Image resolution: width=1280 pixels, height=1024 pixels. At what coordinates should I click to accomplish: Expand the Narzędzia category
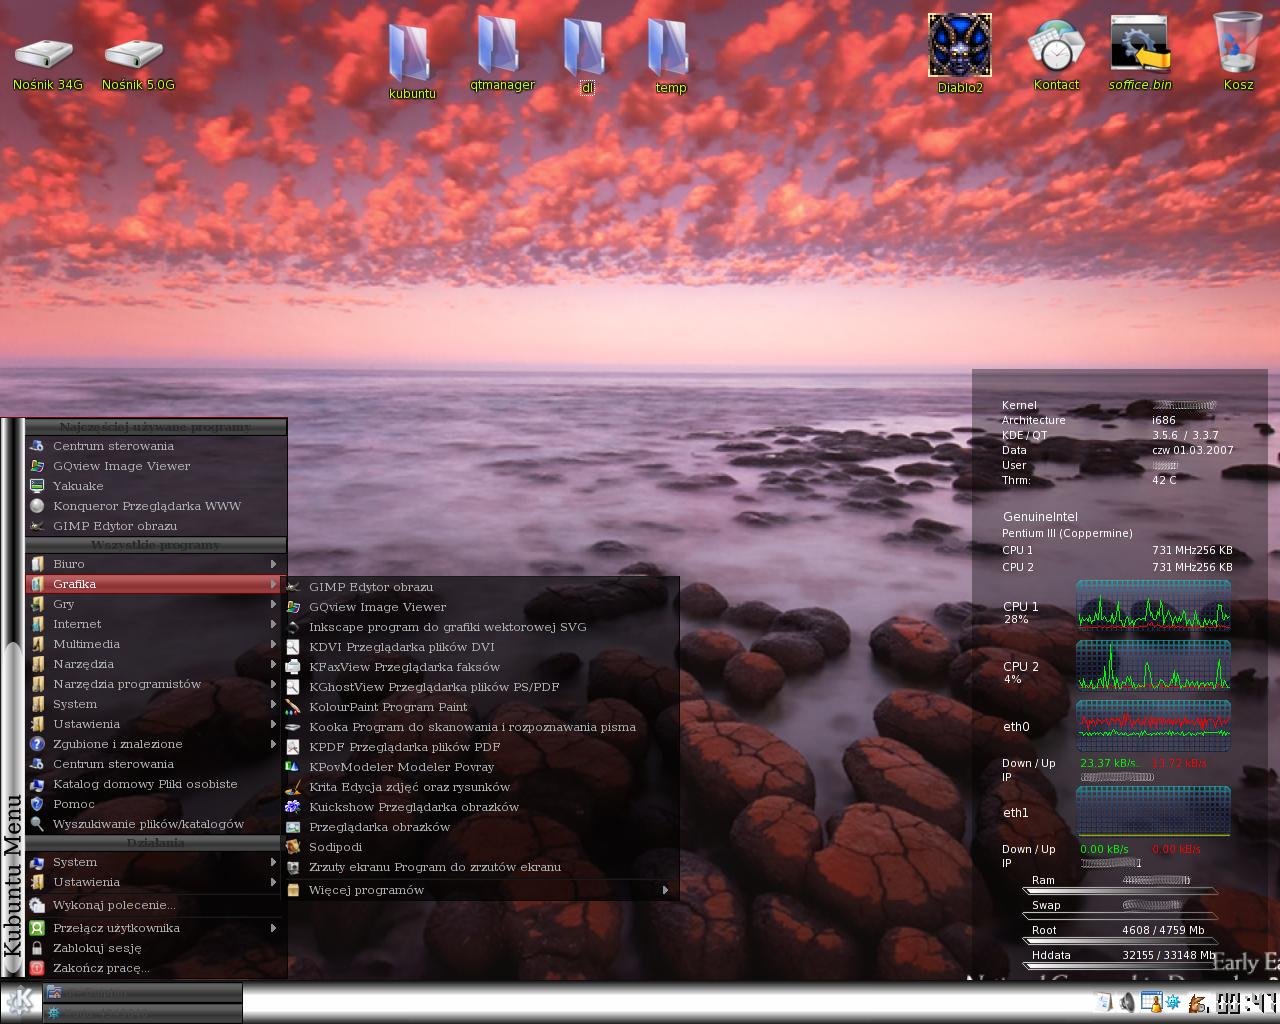[154, 664]
